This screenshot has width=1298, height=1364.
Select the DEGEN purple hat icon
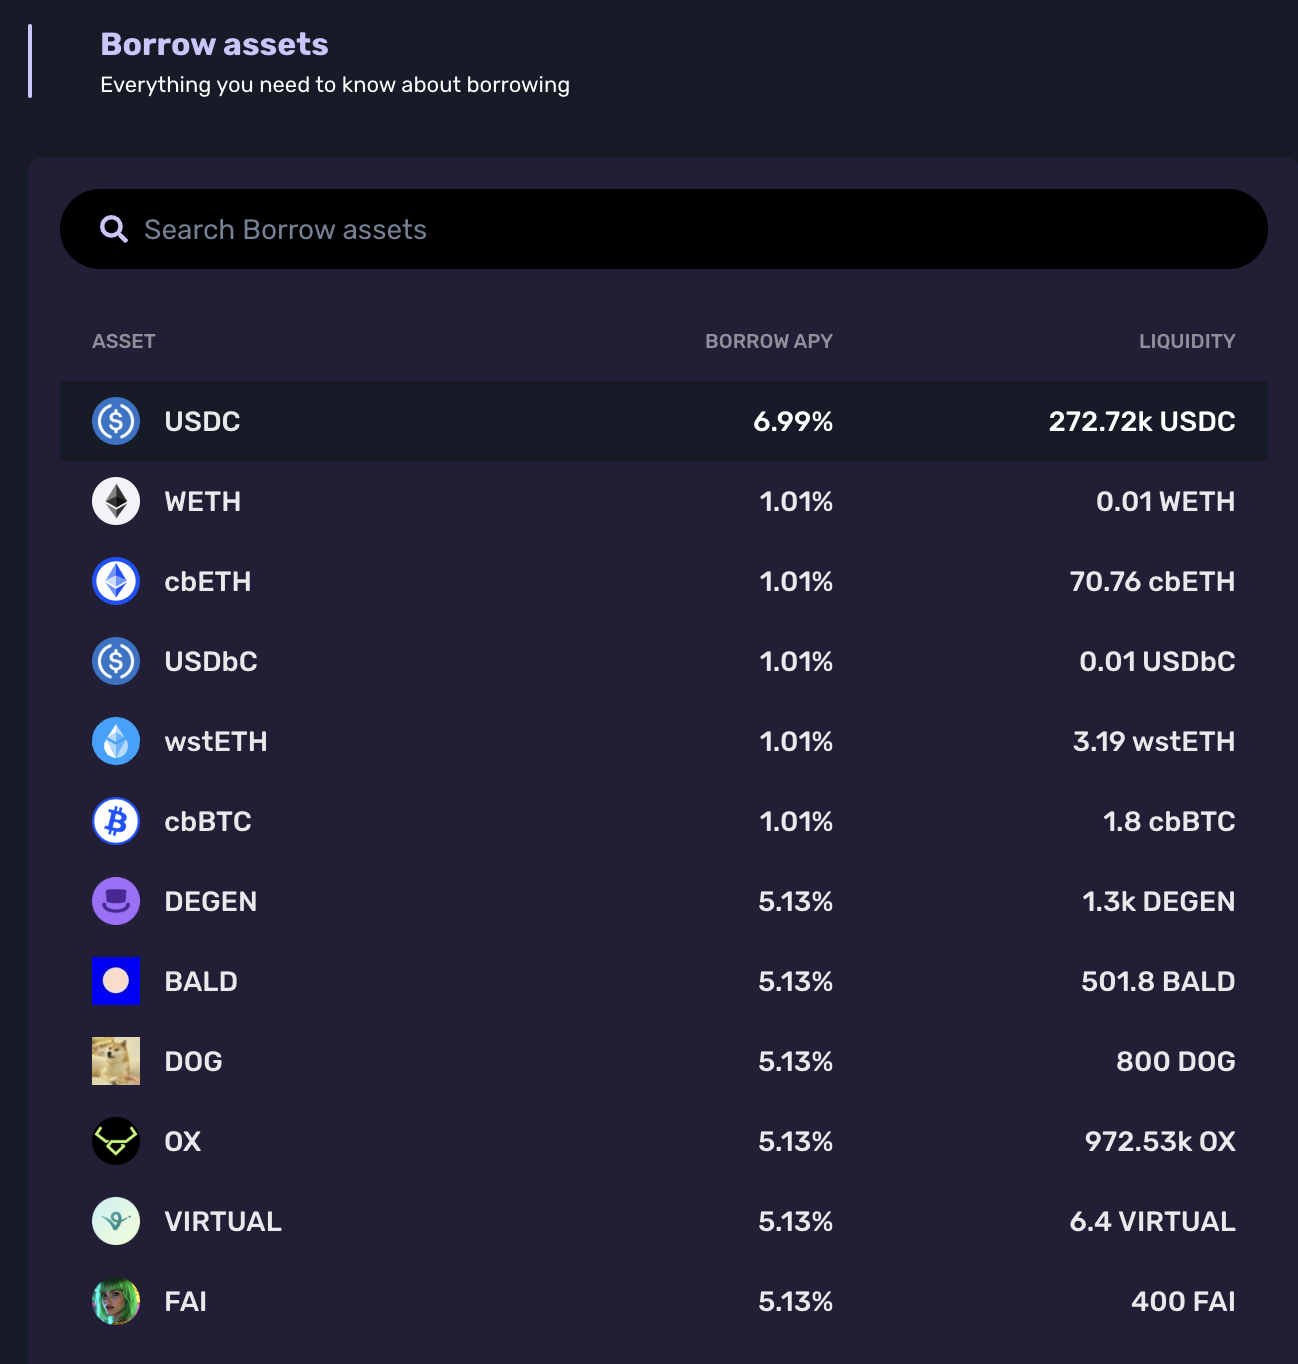tap(116, 901)
